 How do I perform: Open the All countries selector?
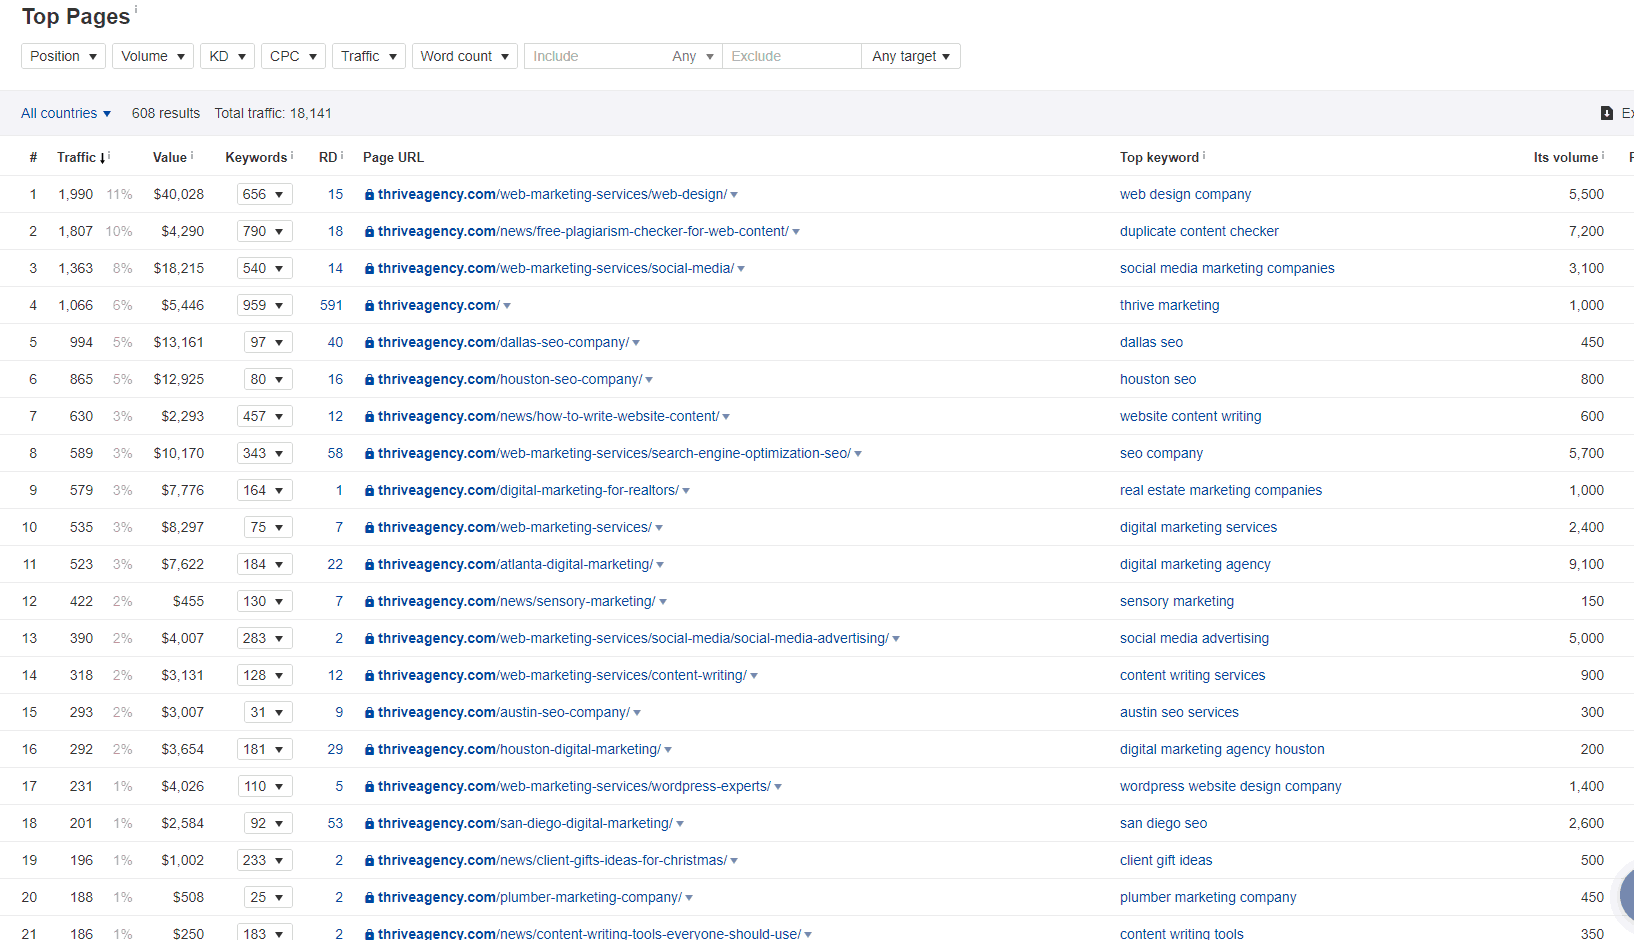coord(65,113)
